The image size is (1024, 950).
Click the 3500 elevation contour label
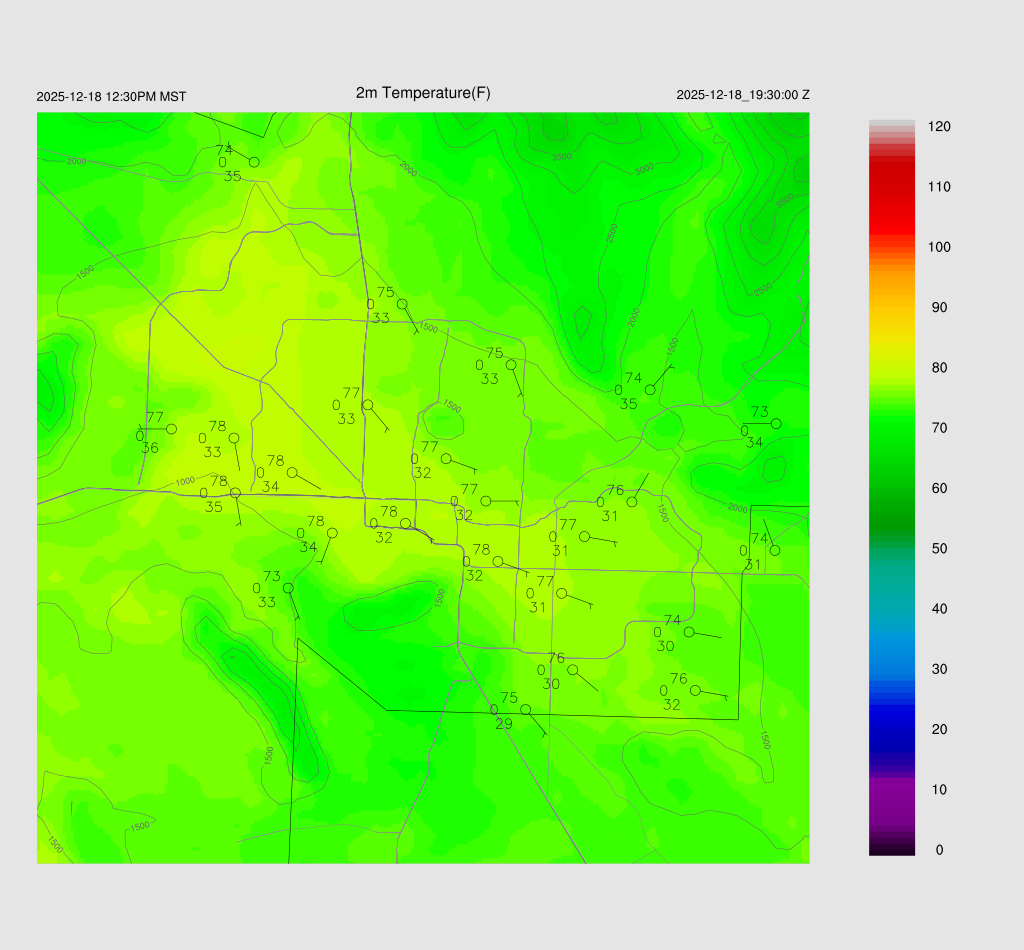pos(562,156)
